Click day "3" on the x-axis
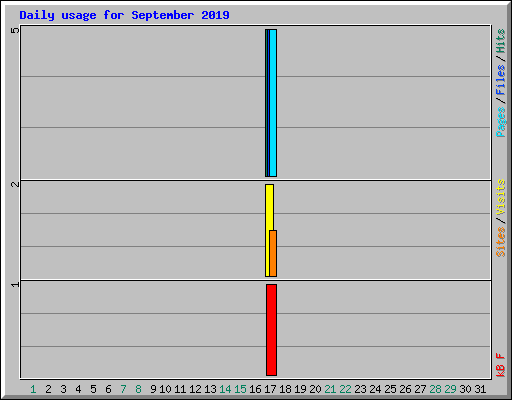Image resolution: width=512 pixels, height=400 pixels. point(63,389)
